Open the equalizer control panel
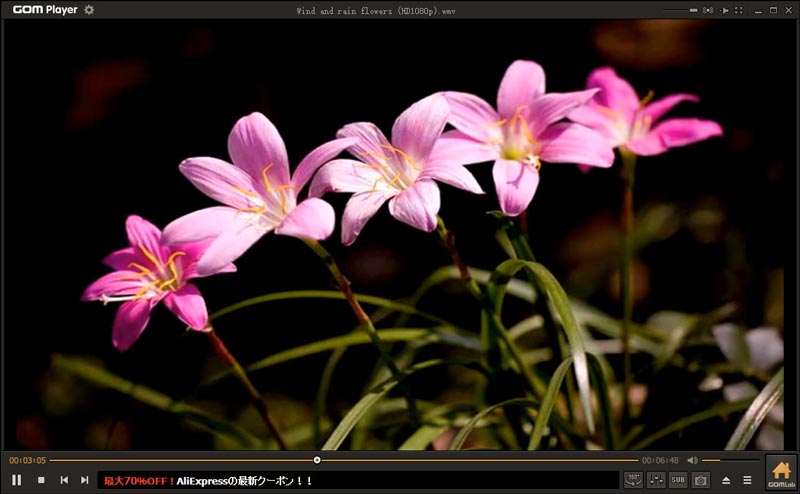This screenshot has width=800, height=494. click(656, 480)
